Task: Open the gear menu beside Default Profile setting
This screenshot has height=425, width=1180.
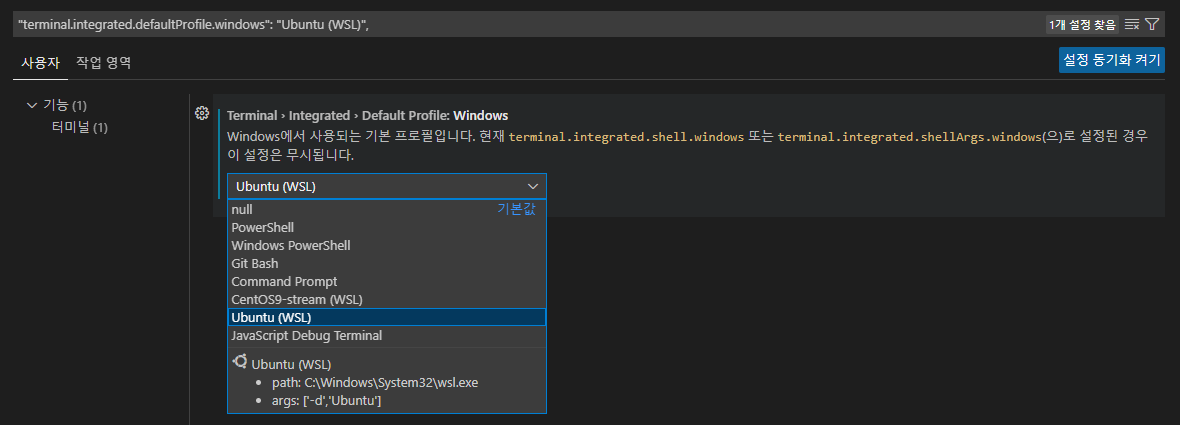Action: pyautogui.click(x=202, y=114)
